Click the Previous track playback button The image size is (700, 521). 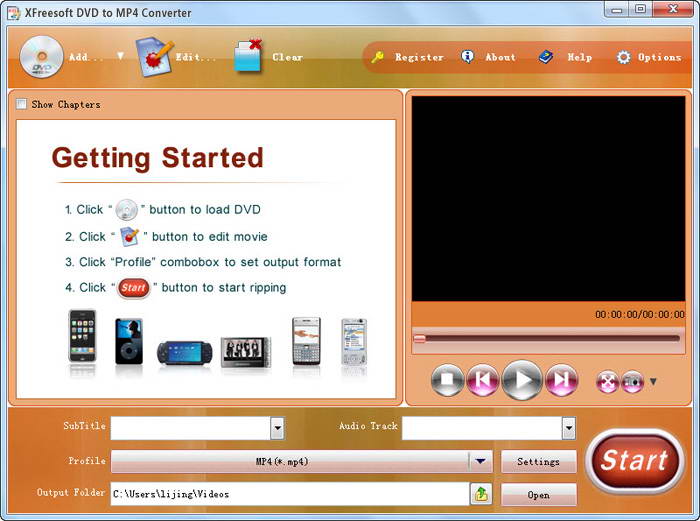pyautogui.click(x=483, y=380)
